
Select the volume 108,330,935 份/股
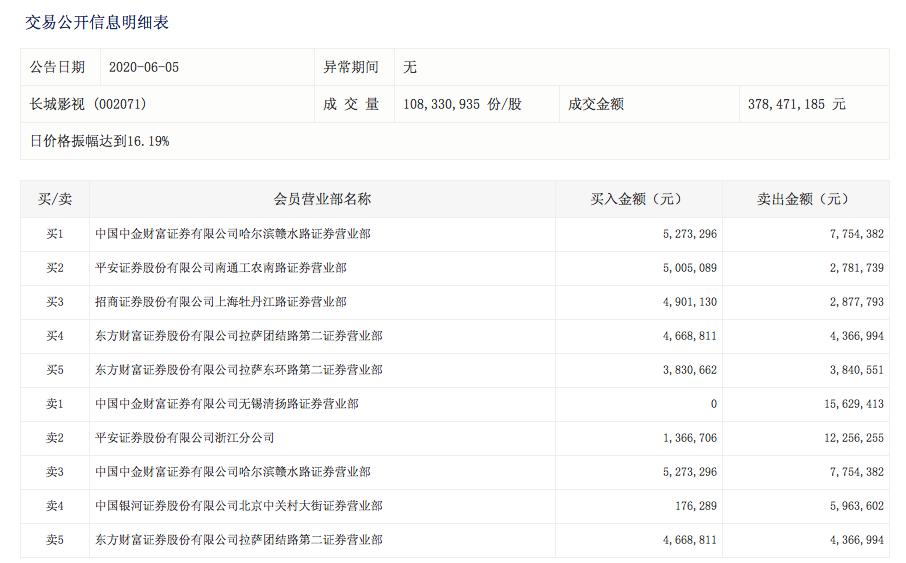pyautogui.click(x=462, y=104)
